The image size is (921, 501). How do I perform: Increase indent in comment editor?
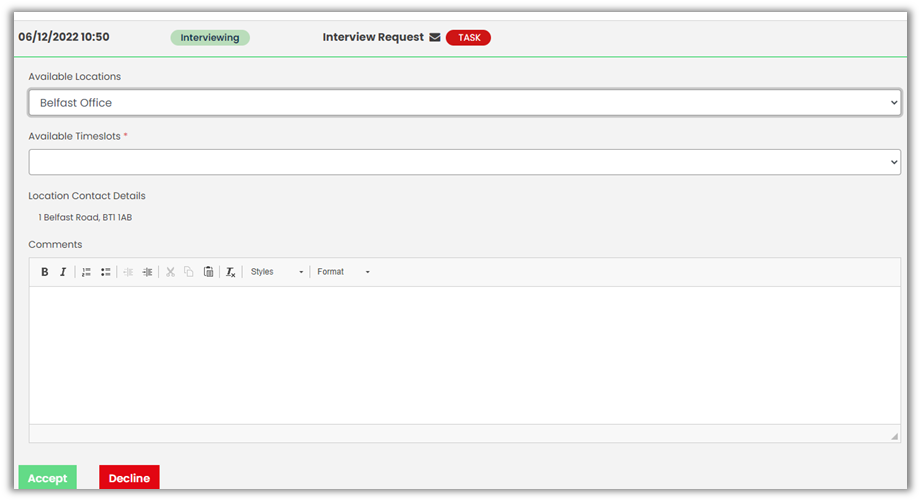click(147, 272)
